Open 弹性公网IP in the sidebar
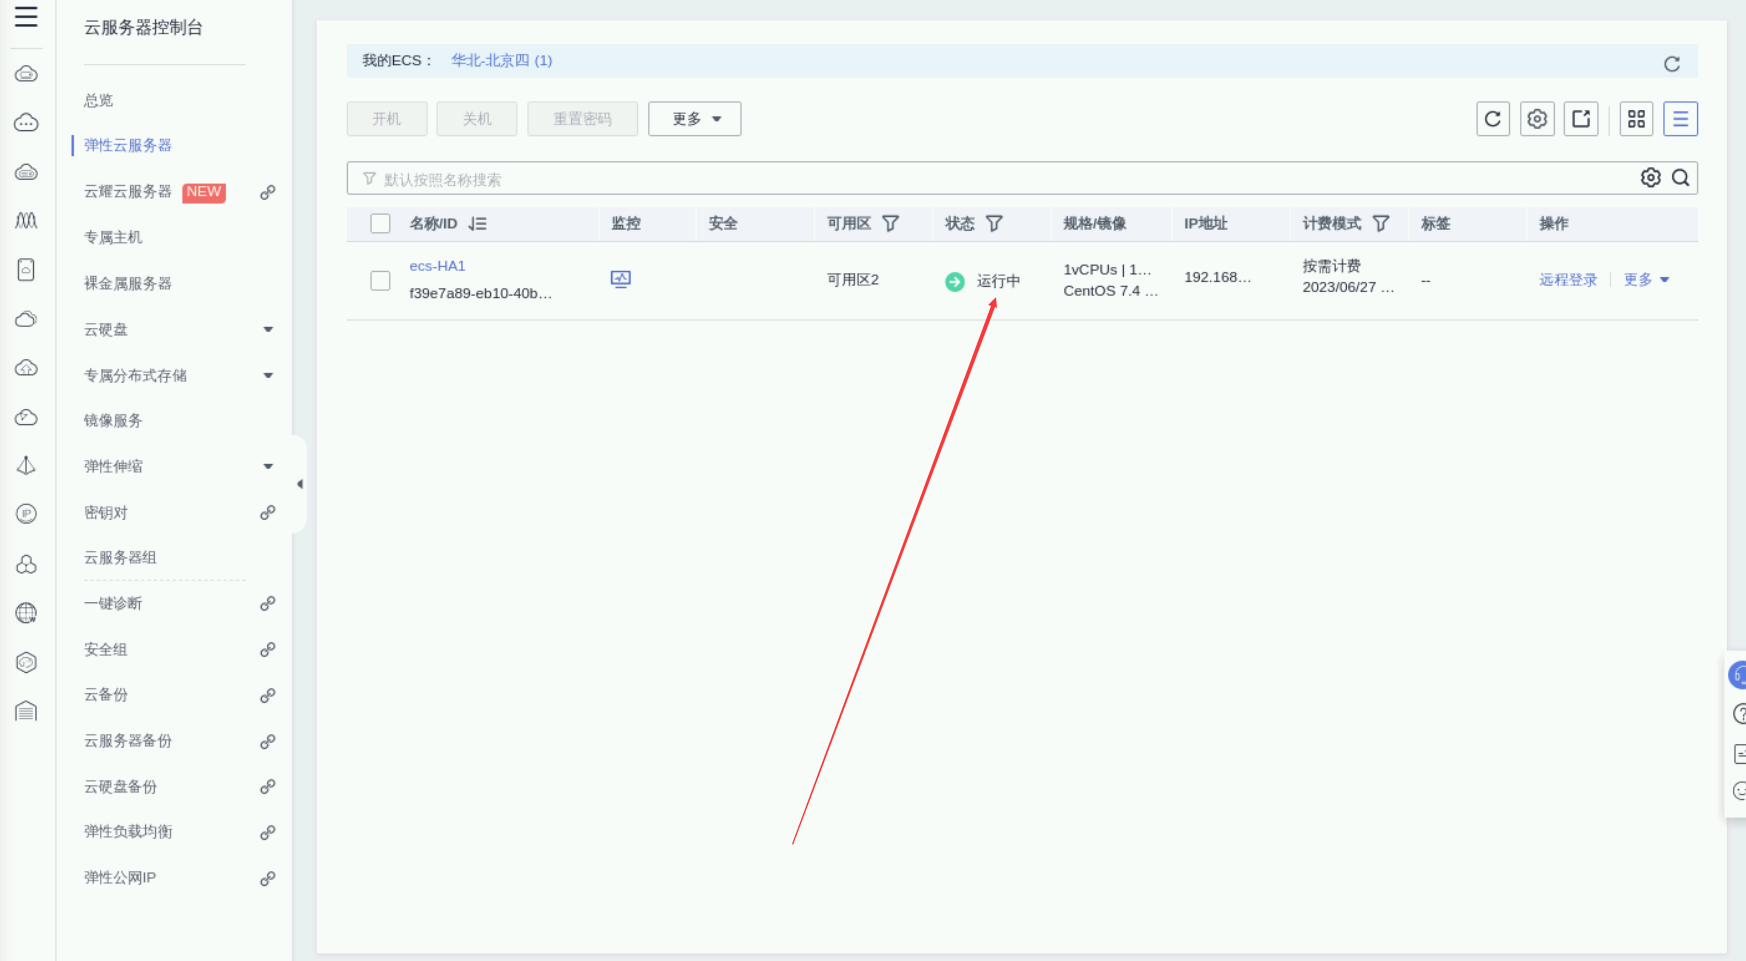Image resolution: width=1746 pixels, height=961 pixels. pyautogui.click(x=120, y=878)
